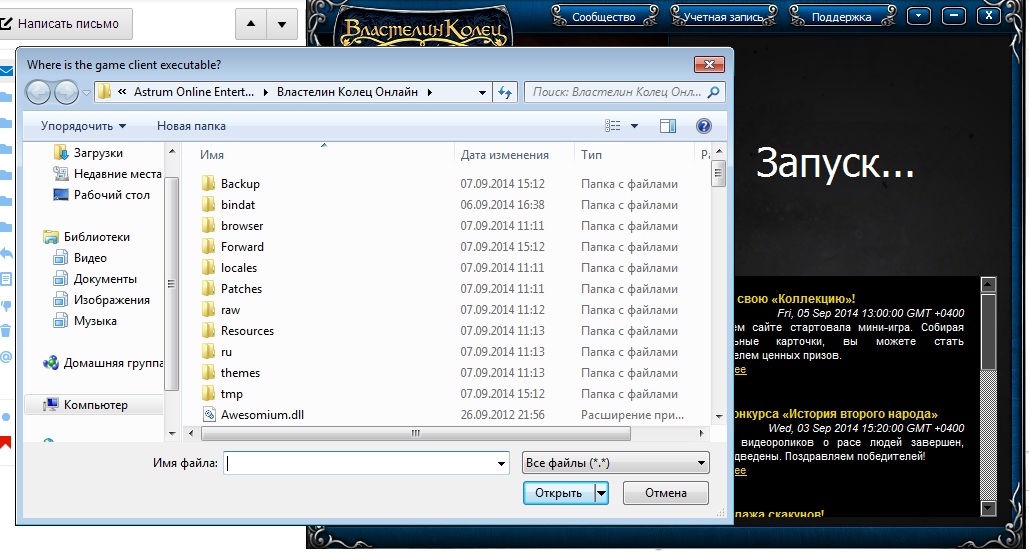Image resolution: width=1029 pixels, height=554 pixels.
Task: Open the Сообщество launcher menu
Action: click(603, 16)
